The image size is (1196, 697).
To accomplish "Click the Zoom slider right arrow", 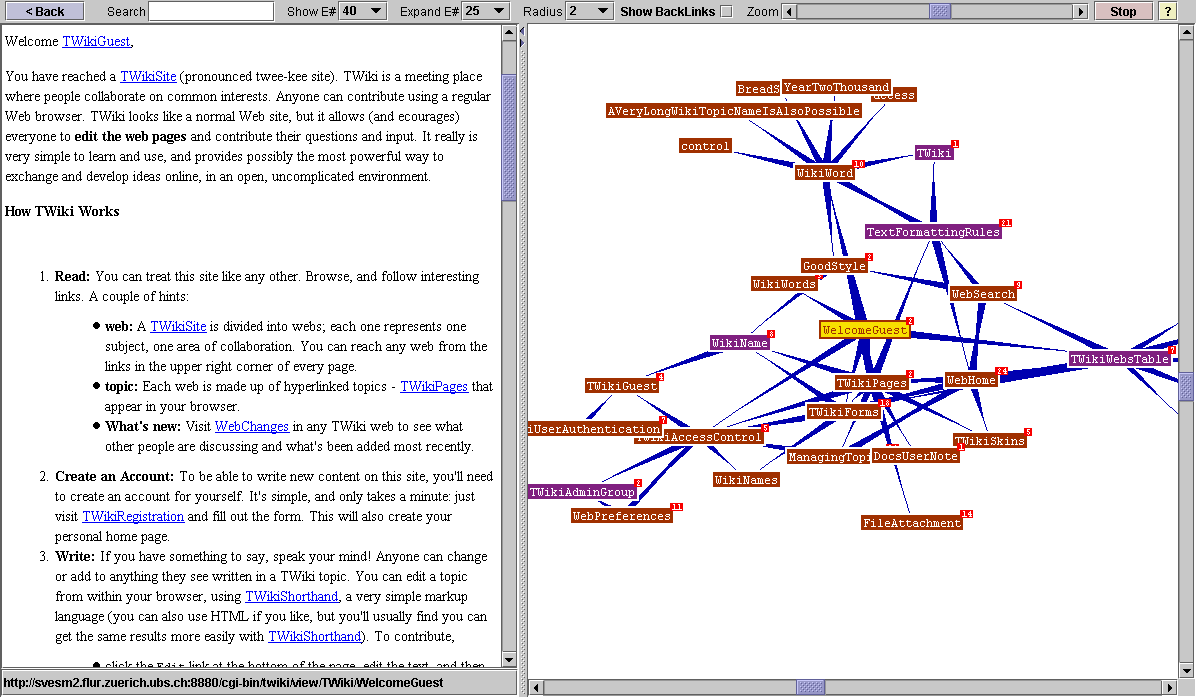I will (x=1080, y=12).
